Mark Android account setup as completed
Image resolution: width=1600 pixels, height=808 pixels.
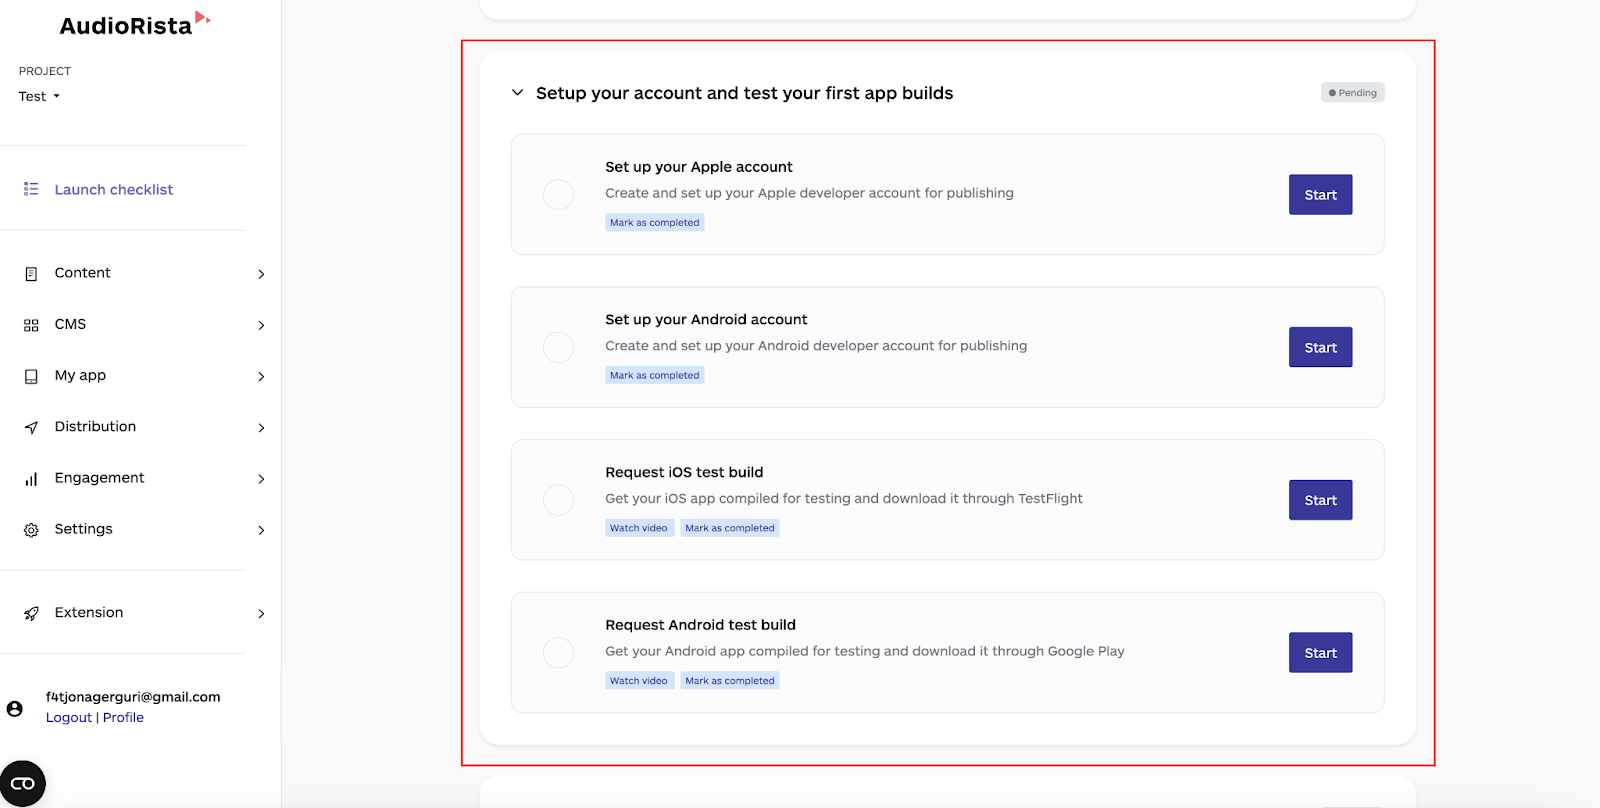pyautogui.click(x=655, y=375)
